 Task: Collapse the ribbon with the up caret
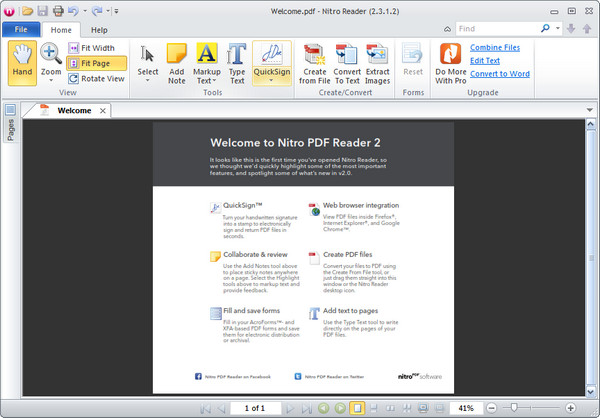click(x=447, y=29)
